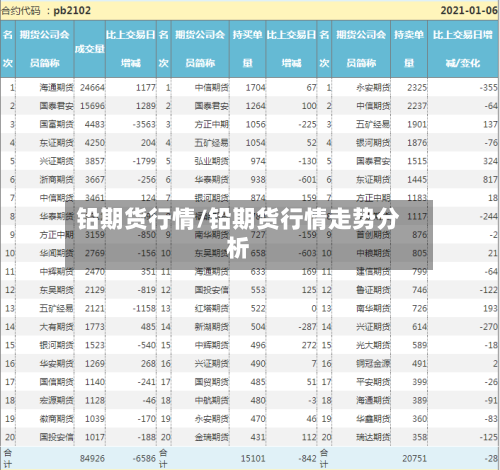Click the long position change "-601"
This screenshot has height=470, width=500.
[307, 180]
